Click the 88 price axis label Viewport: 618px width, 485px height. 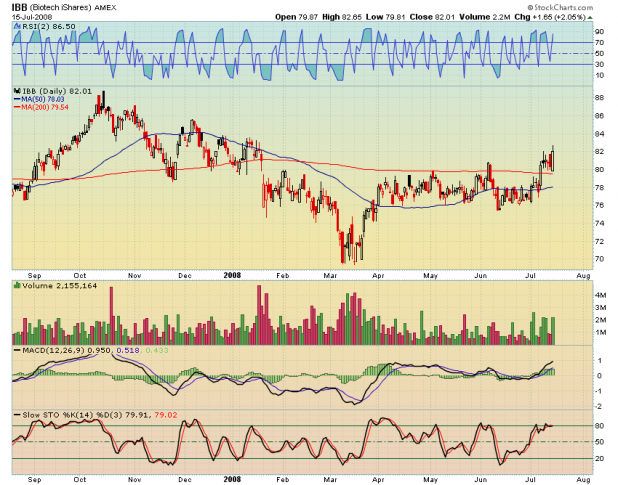[x=599, y=98]
